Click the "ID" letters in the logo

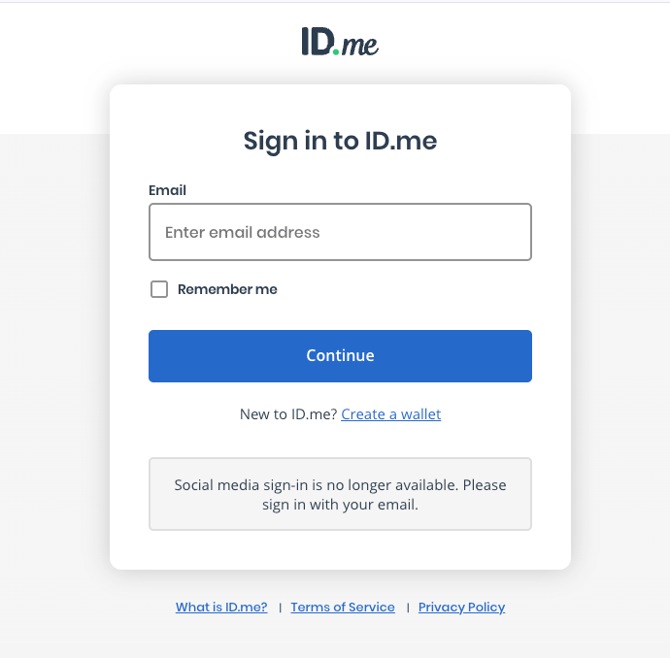(x=316, y=41)
